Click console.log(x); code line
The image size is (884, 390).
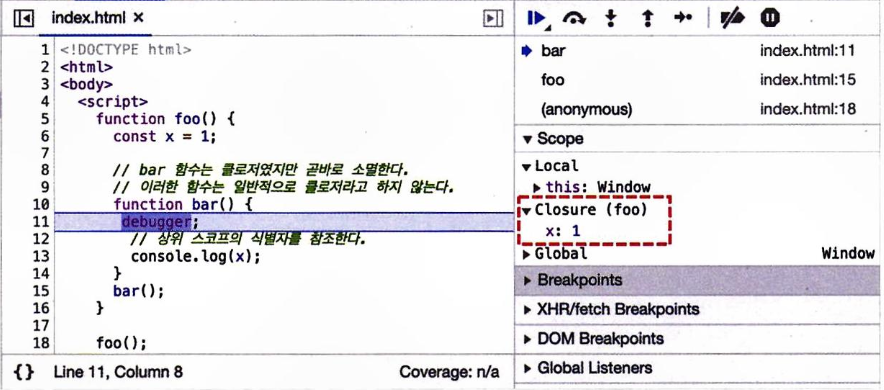(x=196, y=256)
